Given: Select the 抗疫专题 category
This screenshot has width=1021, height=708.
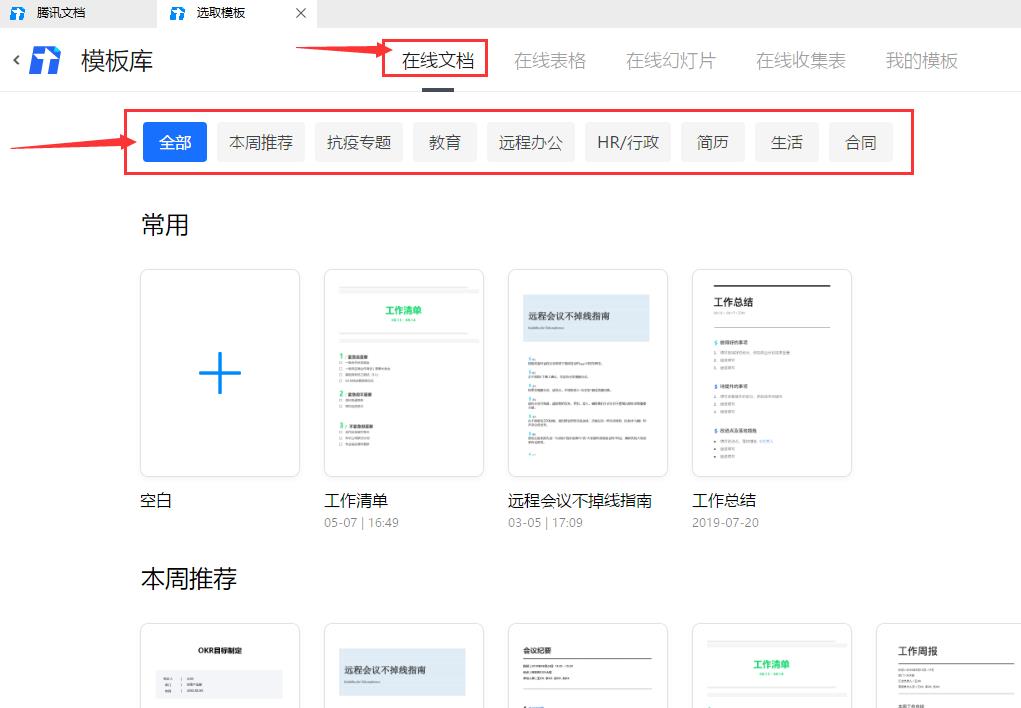Looking at the screenshot, I should click(x=358, y=142).
